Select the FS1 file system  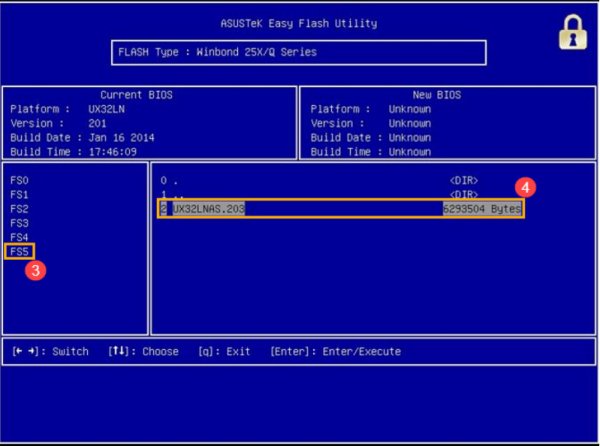(19, 195)
